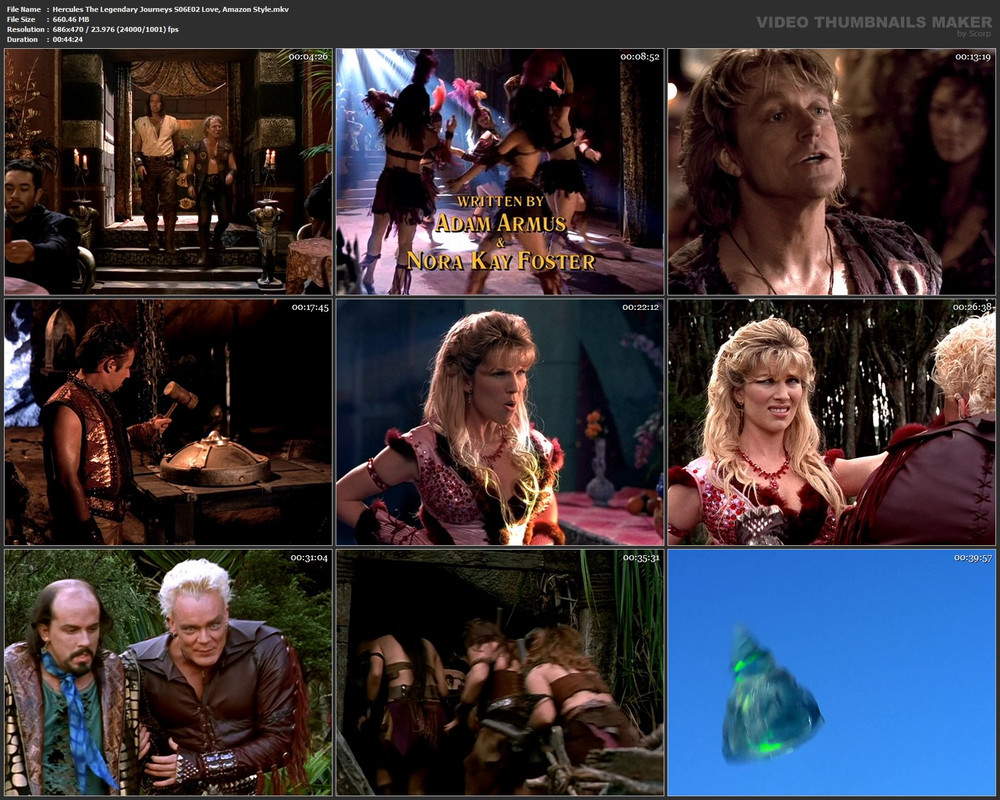Viewport: 1000px width, 800px height.
Task: Select the file size value 660.46 MB
Action: (71, 20)
